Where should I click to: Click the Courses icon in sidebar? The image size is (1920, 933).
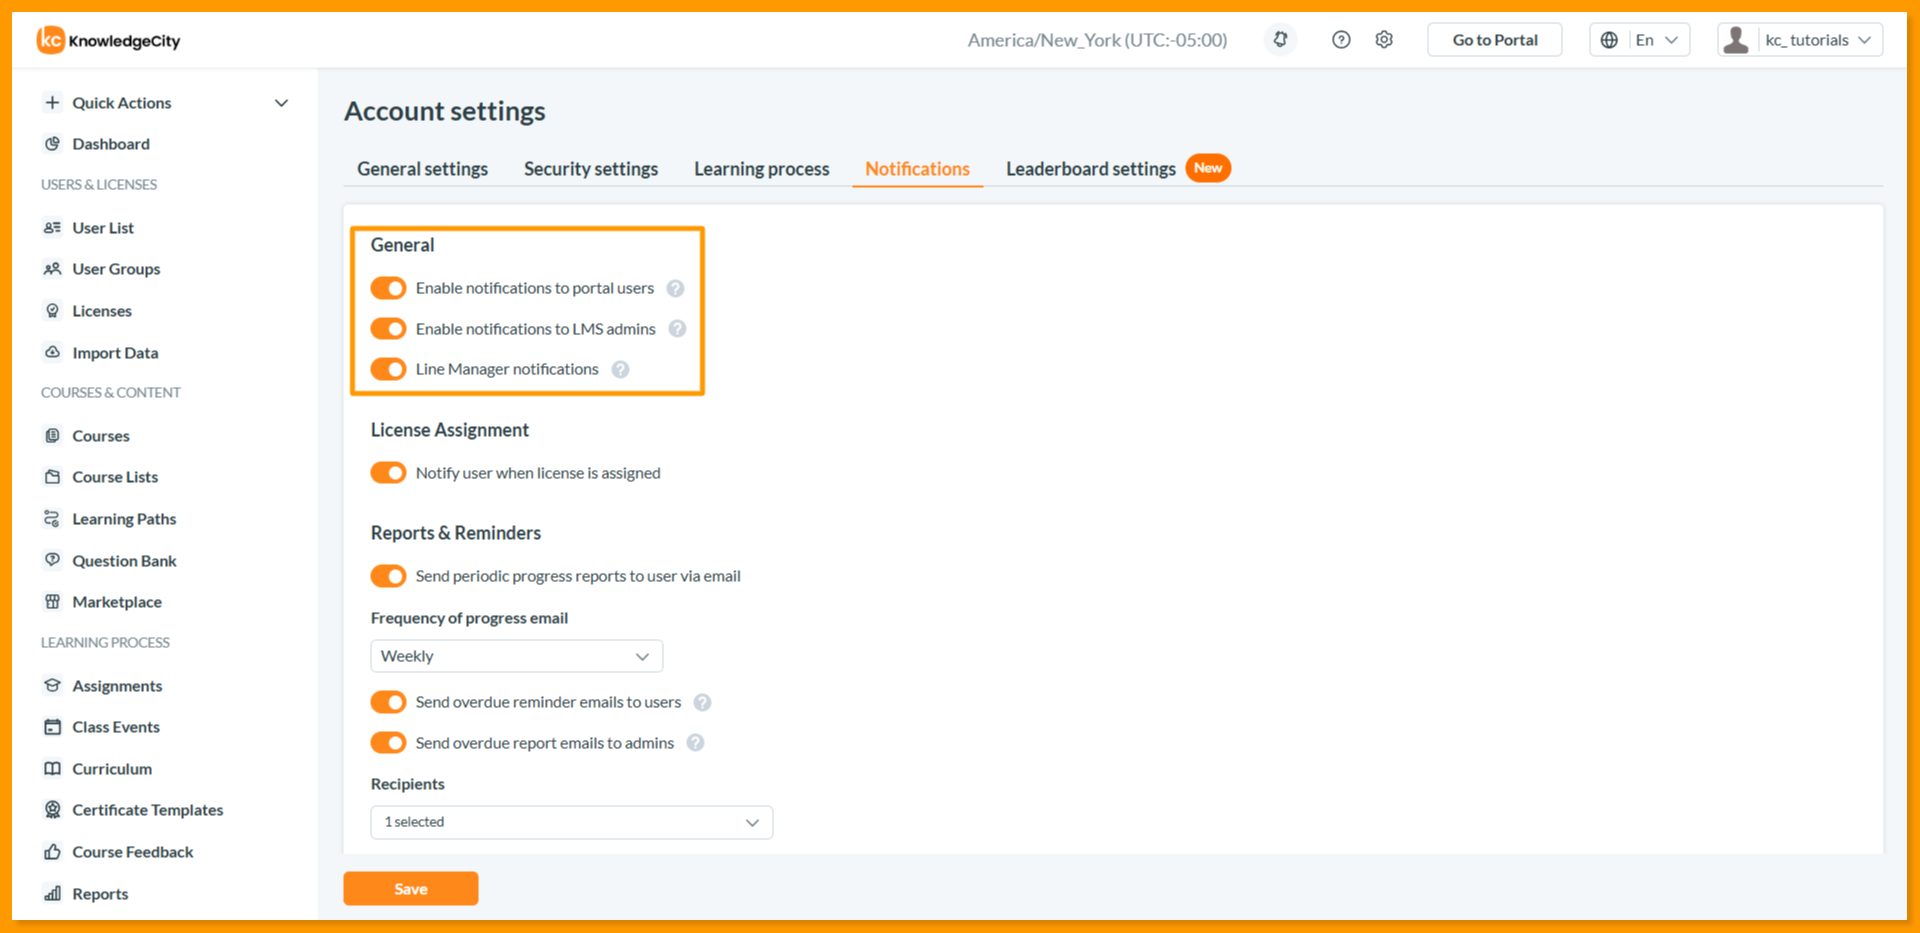[x=53, y=436]
